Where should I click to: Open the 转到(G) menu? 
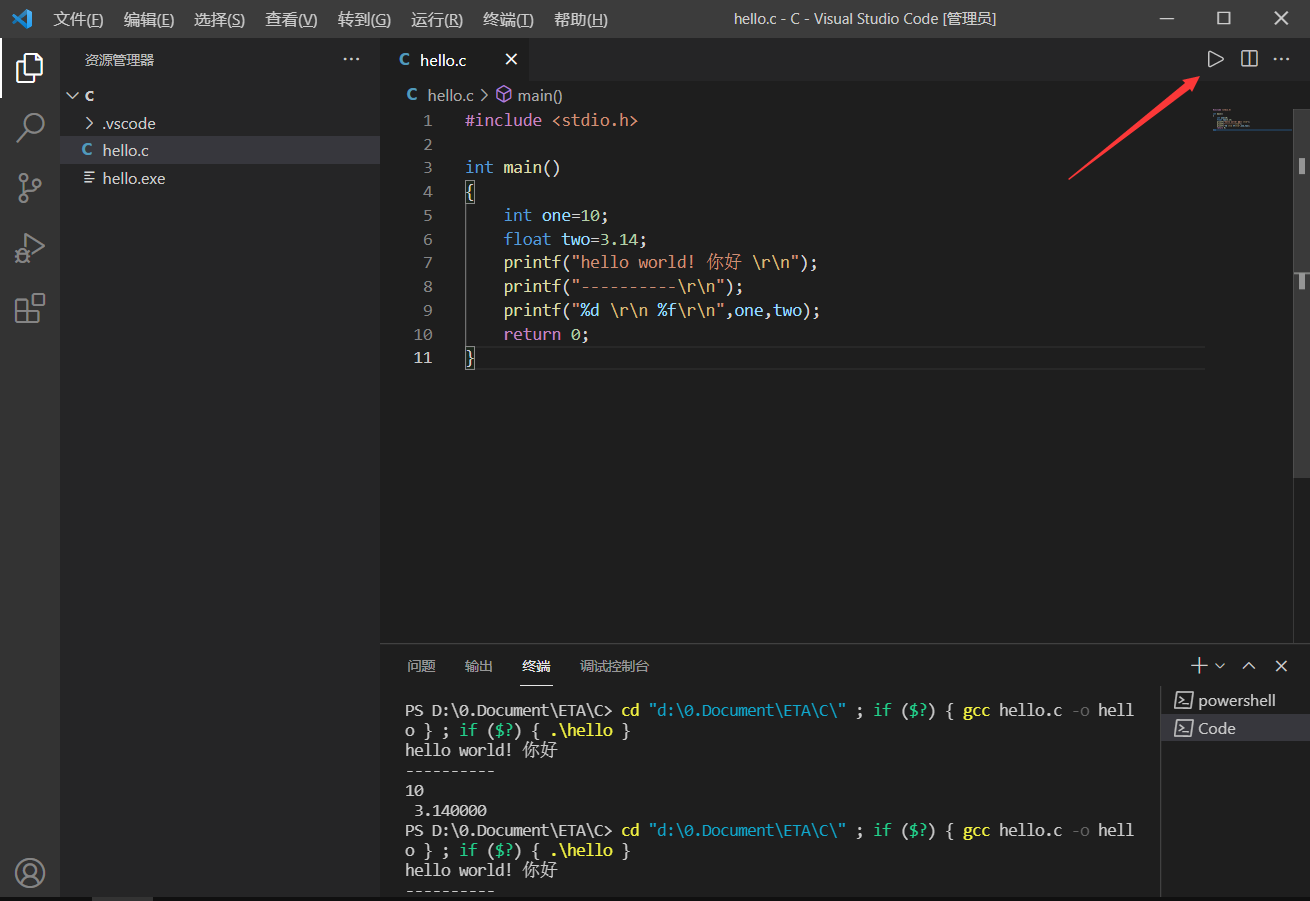click(x=364, y=20)
